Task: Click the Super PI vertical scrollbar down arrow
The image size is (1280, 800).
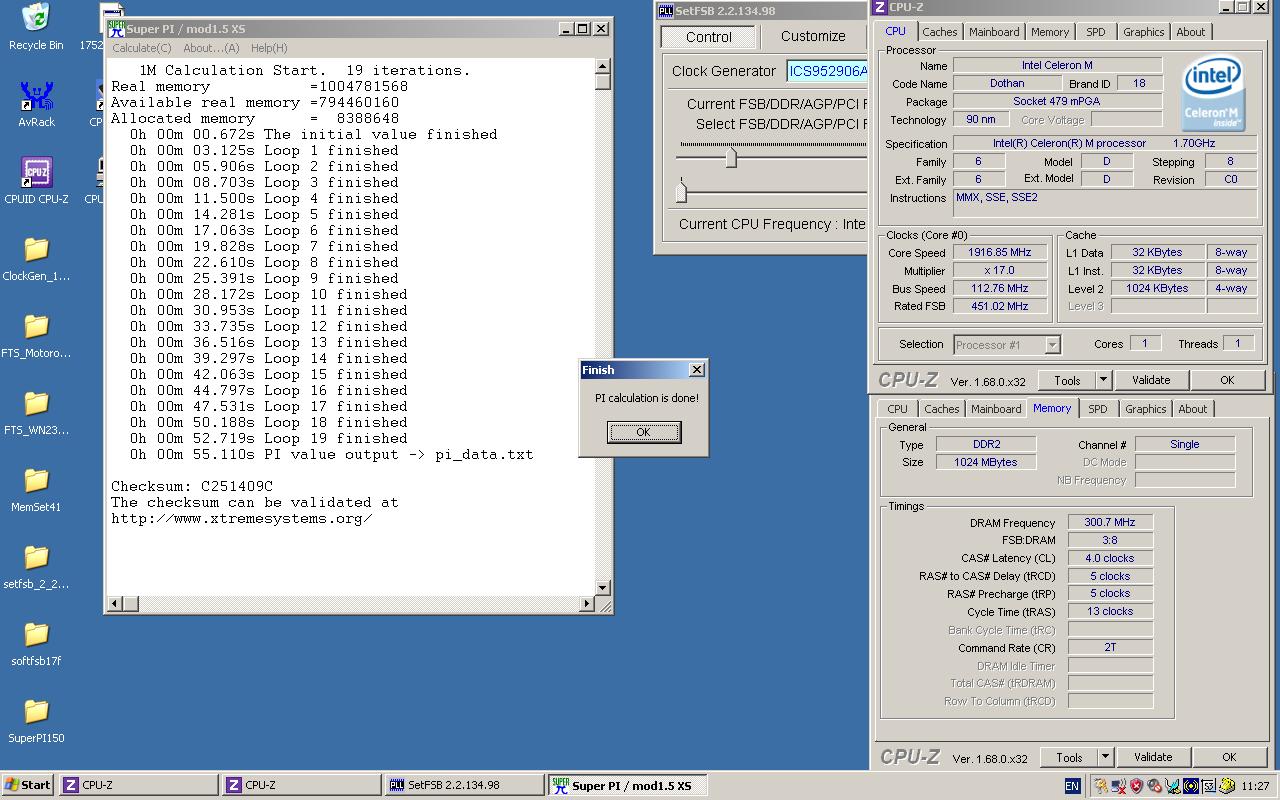Action: 602,588
